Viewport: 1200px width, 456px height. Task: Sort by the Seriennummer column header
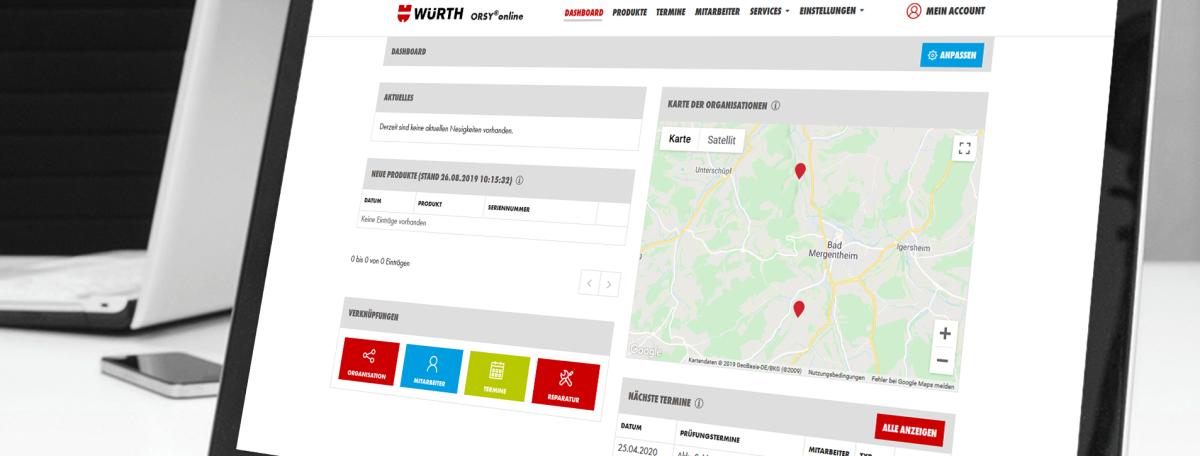click(x=508, y=209)
